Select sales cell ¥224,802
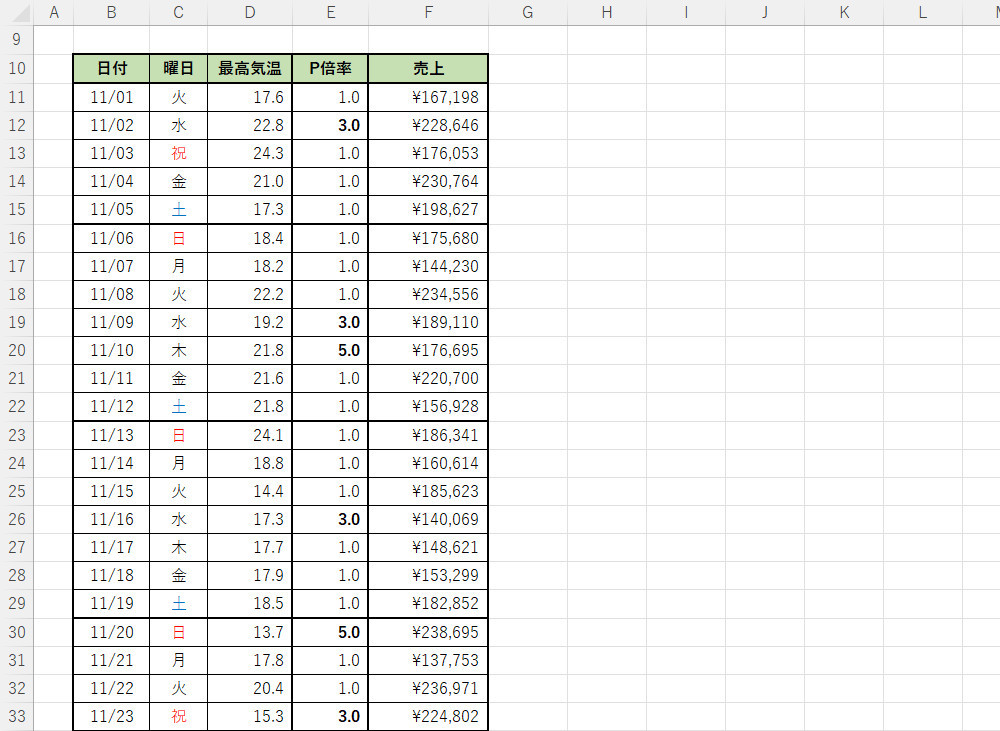Viewport: 1000px width, 731px height. [429, 716]
